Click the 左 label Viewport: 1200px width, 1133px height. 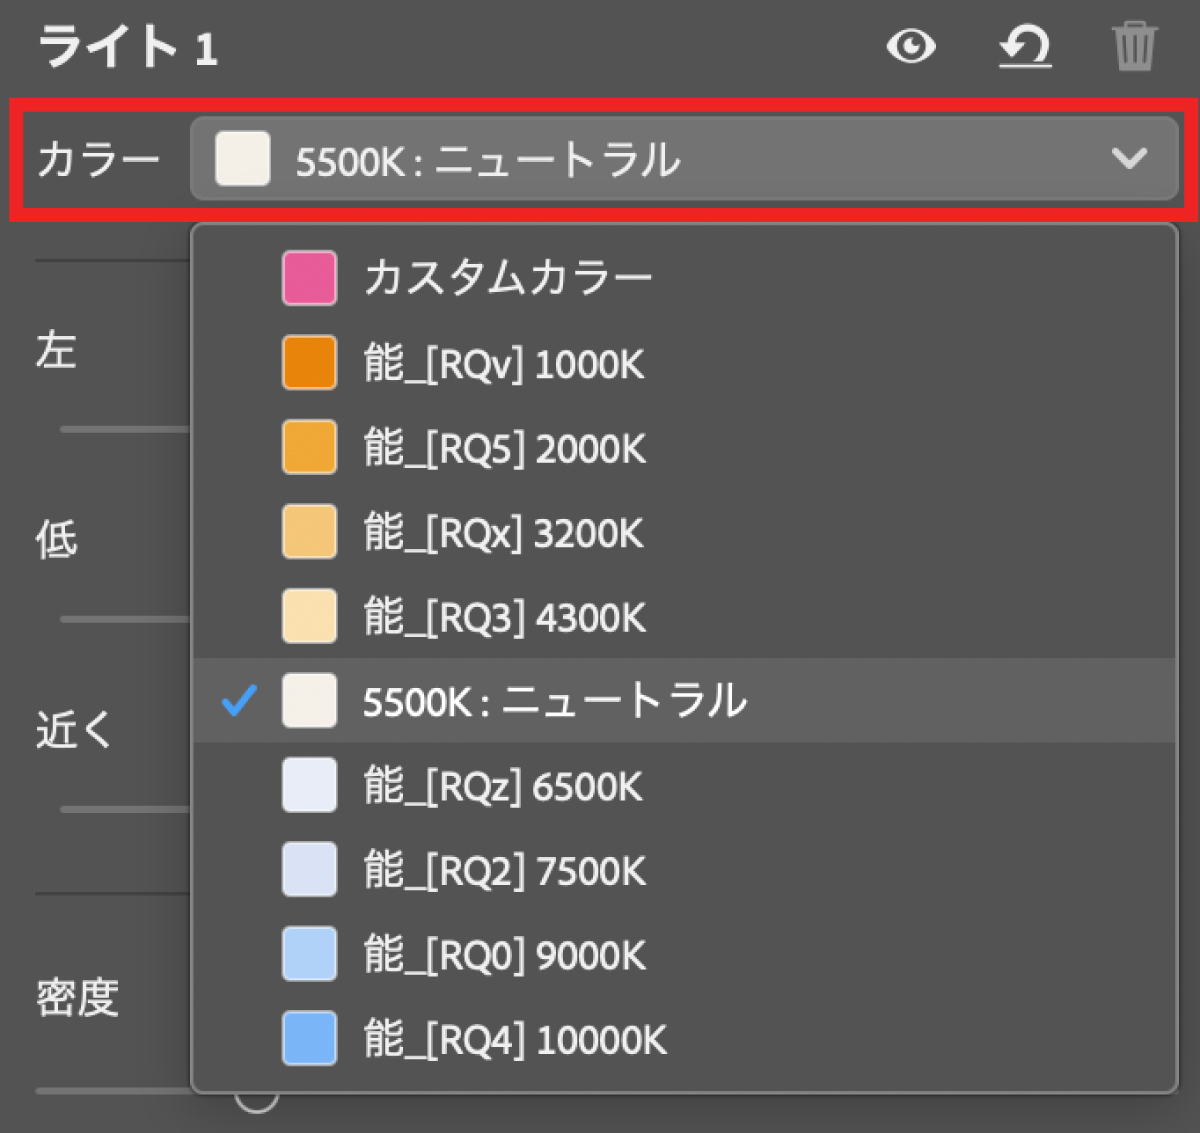56,350
